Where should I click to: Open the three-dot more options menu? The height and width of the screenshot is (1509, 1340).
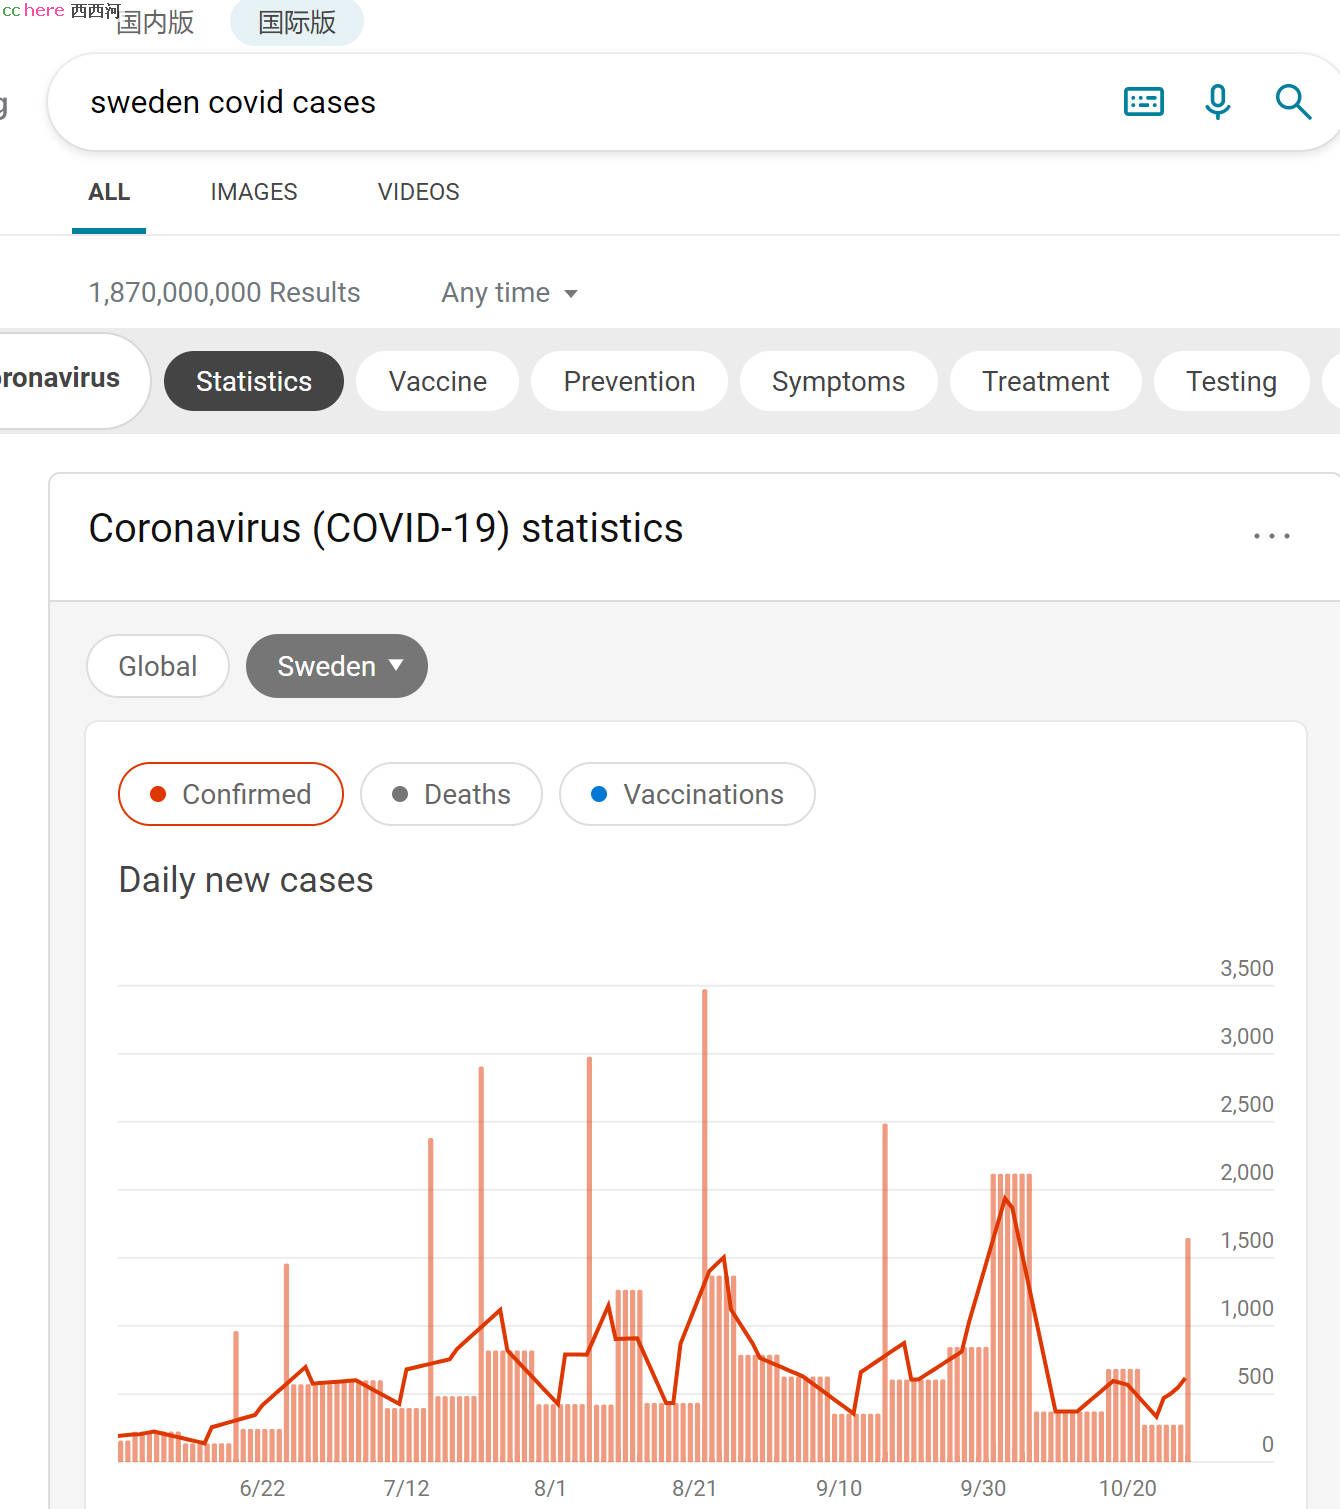pos(1271,536)
